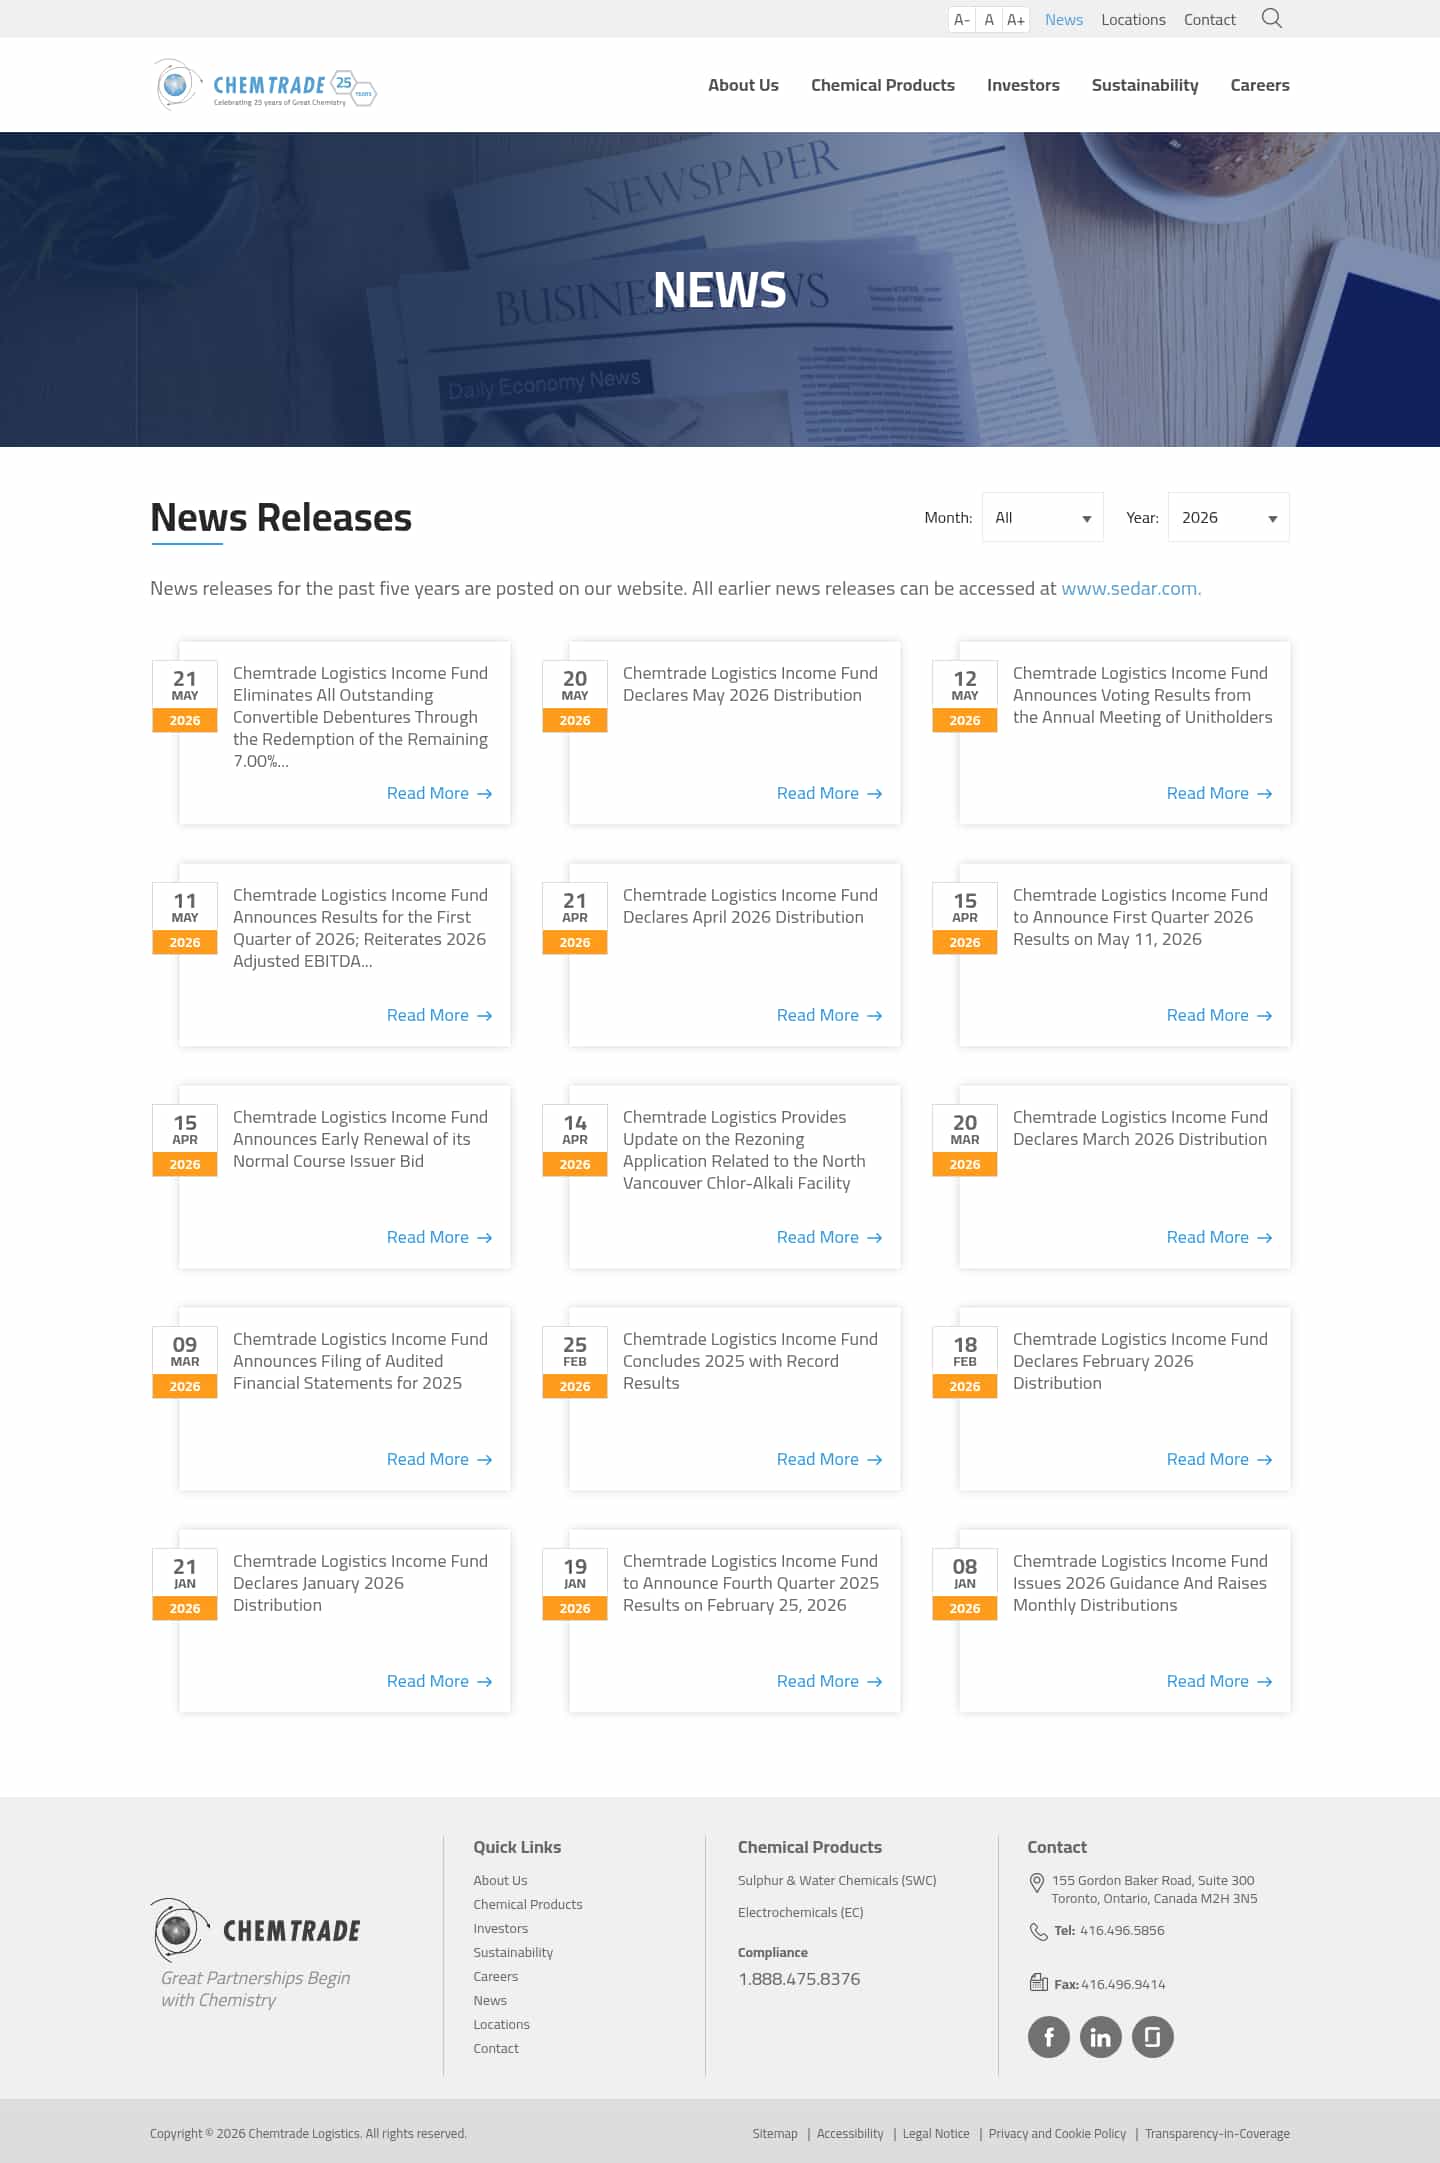Open Transparency-in-Coverage footer link
Image resolution: width=1440 pixels, height=2163 pixels.
click(1217, 2133)
